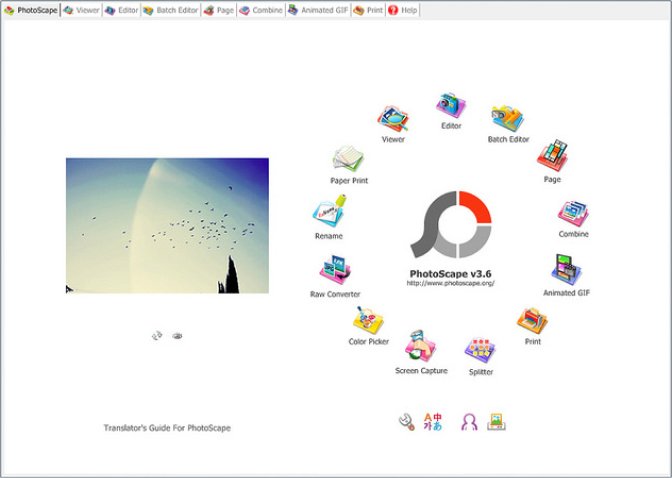Switch to the Animated GIF tab

pos(318,10)
